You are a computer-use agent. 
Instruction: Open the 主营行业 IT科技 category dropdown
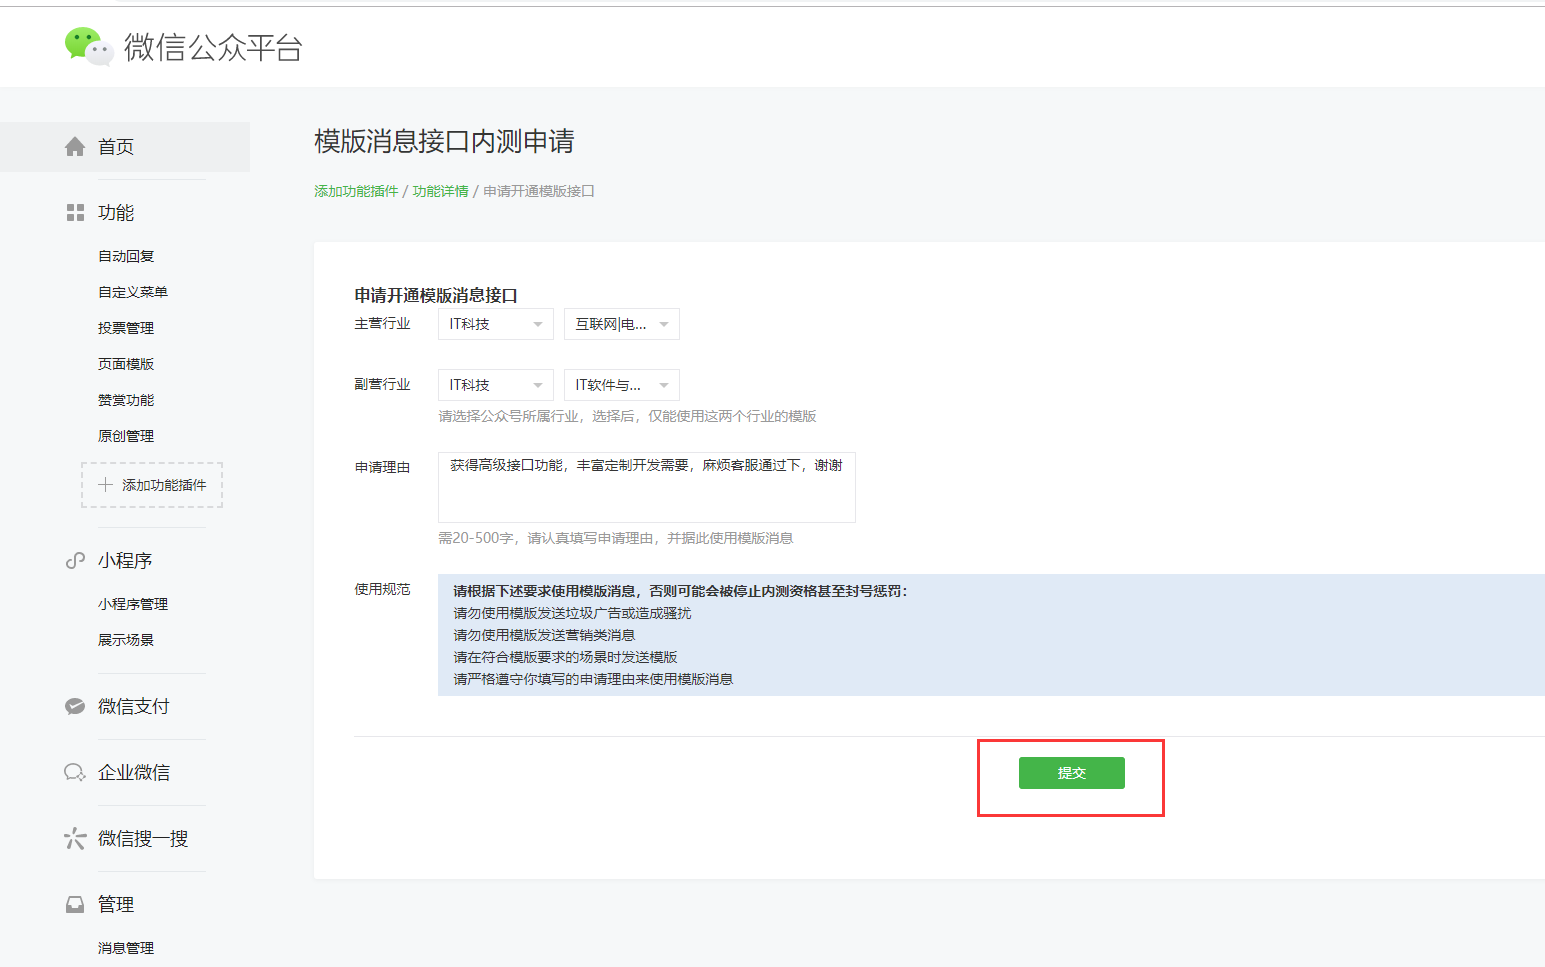pos(495,324)
